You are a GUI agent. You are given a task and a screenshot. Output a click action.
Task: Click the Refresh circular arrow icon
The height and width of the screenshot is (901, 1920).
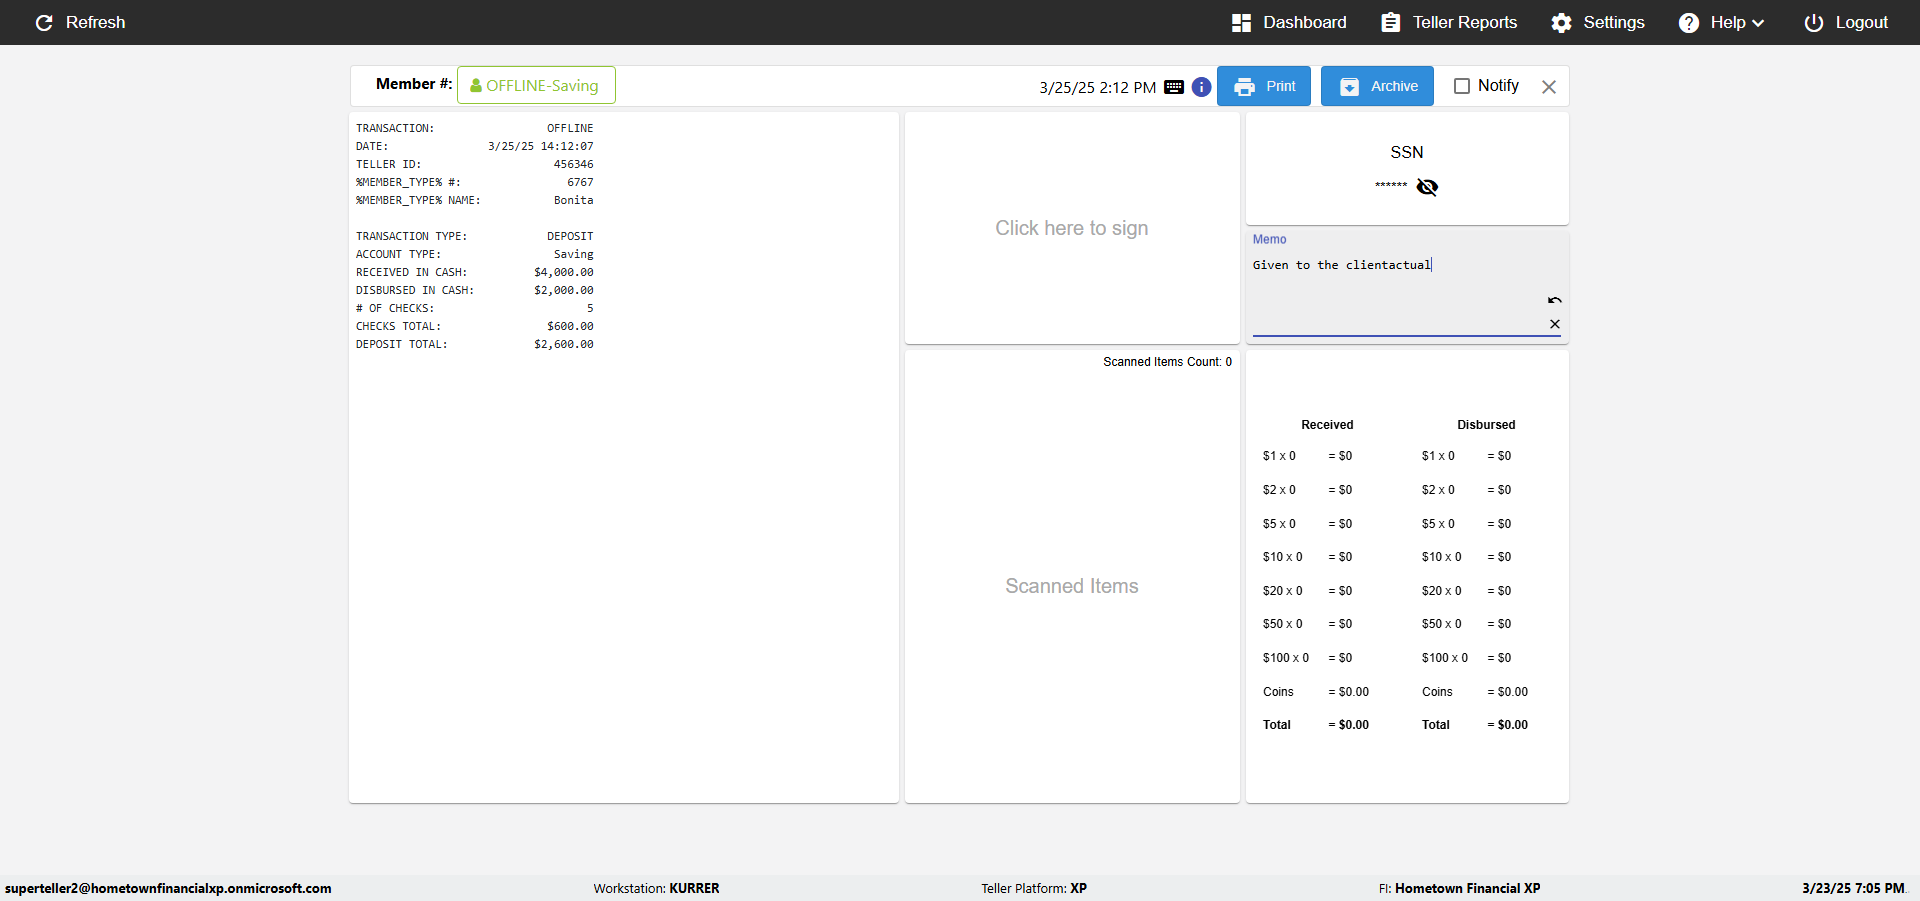click(x=44, y=22)
